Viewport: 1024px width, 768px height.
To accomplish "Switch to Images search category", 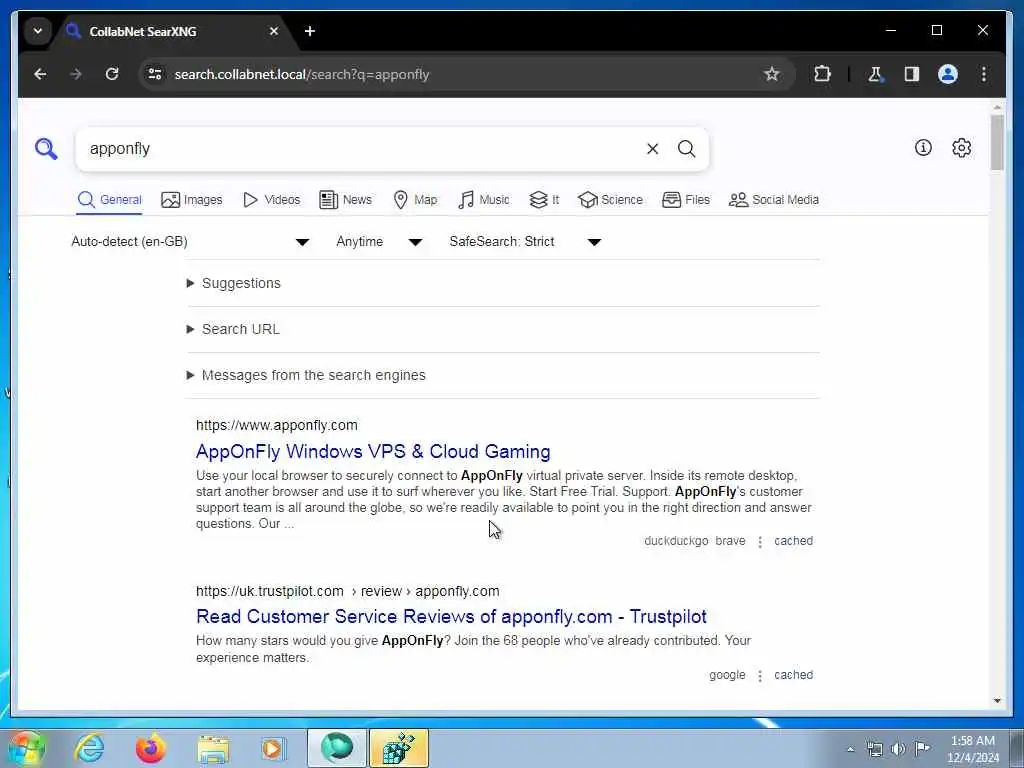I will [192, 200].
